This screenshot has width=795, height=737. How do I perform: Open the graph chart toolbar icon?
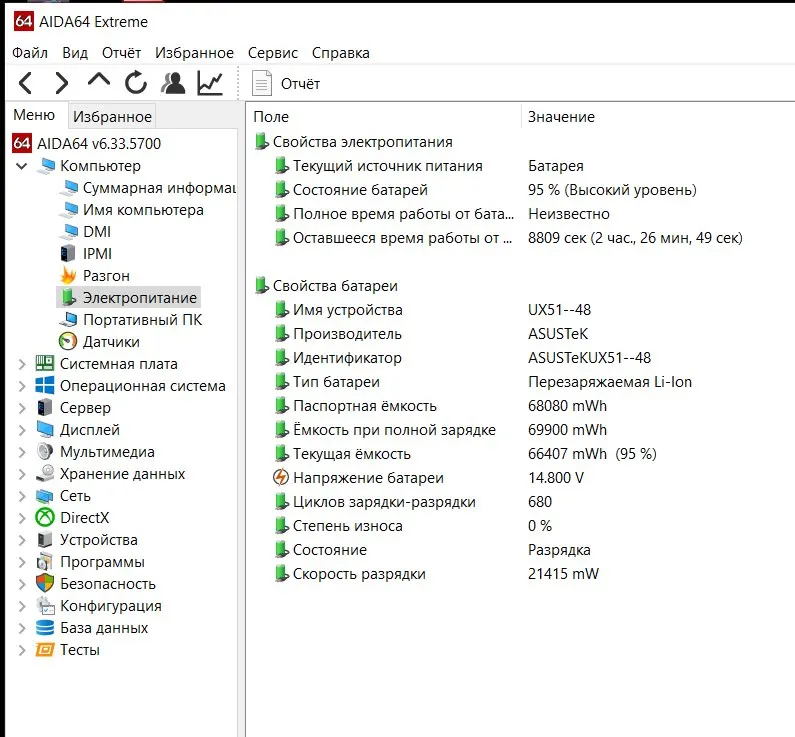click(210, 83)
